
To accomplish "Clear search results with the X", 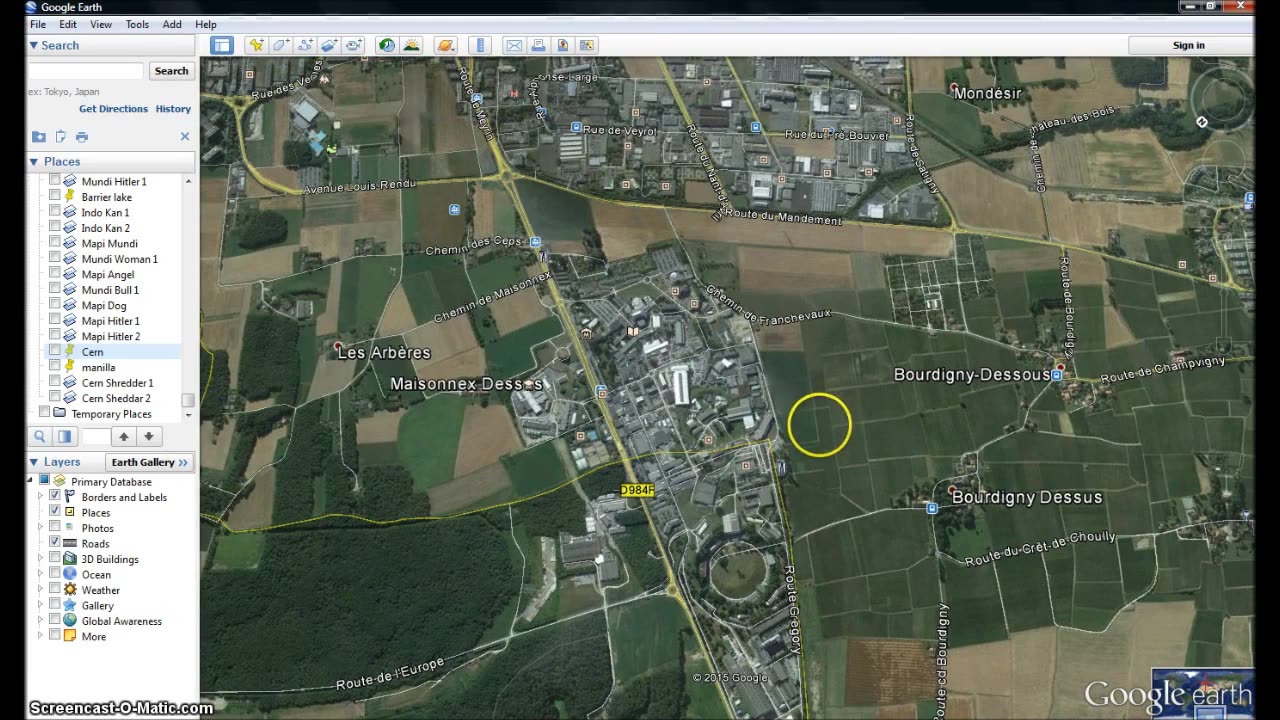I will [x=185, y=137].
